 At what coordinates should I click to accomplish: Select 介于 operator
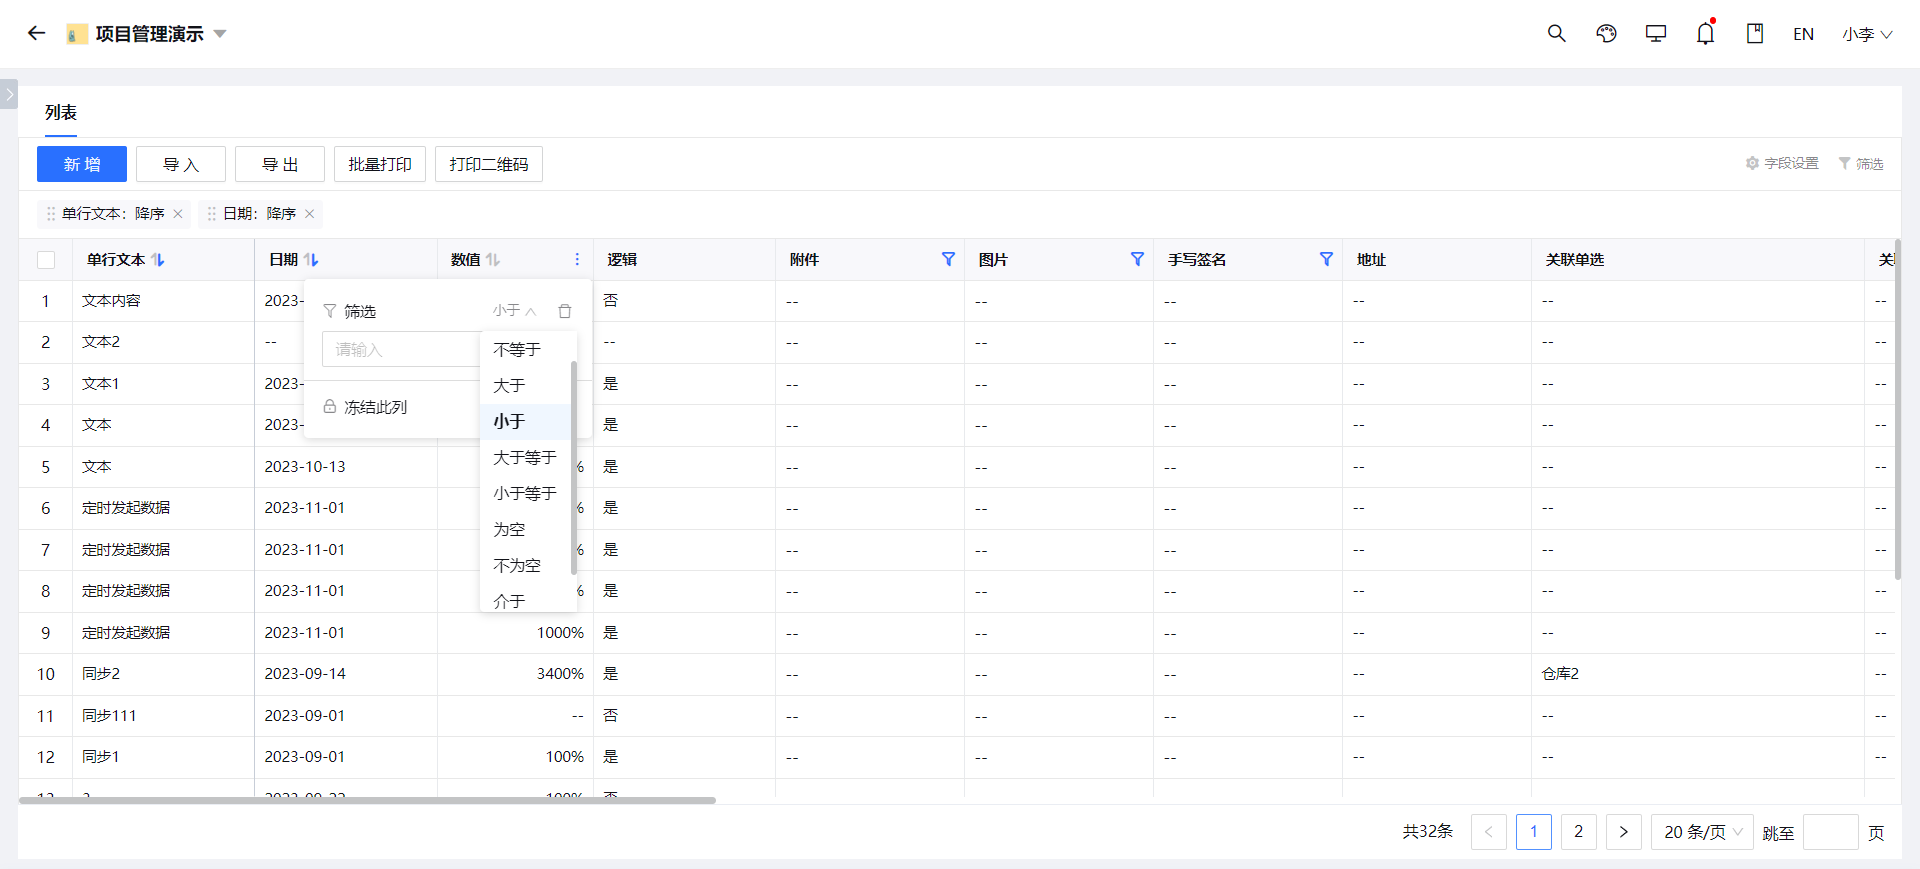pyautogui.click(x=525, y=600)
